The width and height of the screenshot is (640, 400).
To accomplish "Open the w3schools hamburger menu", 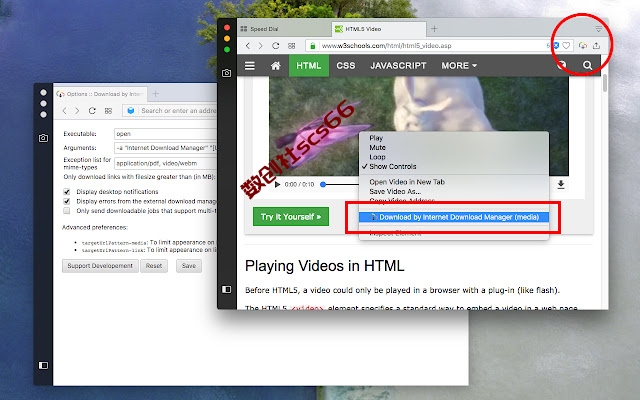I will [250, 66].
